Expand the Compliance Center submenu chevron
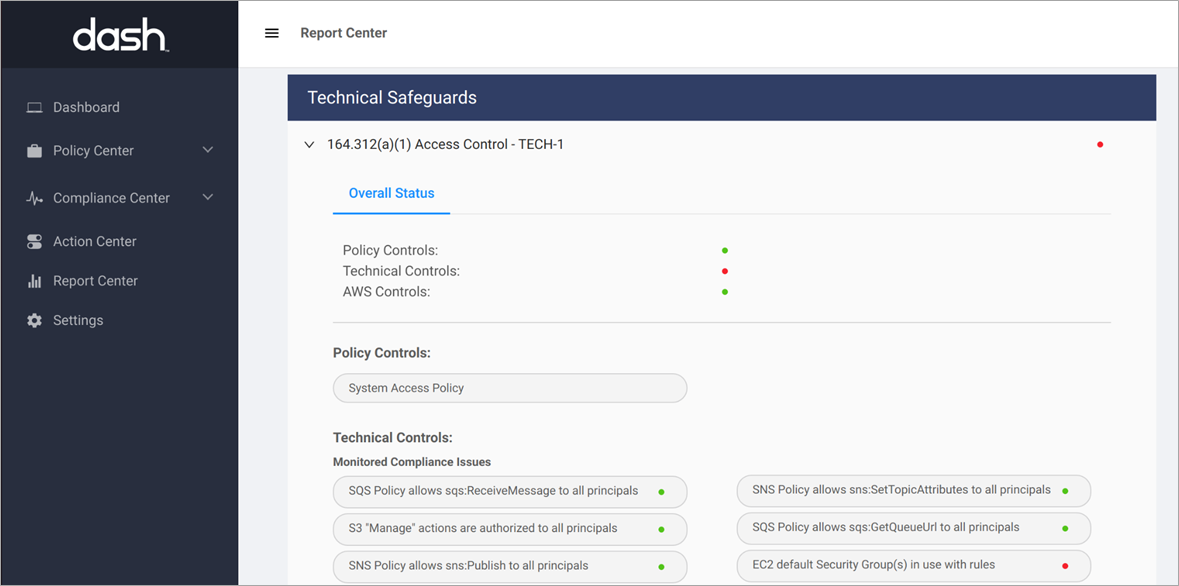This screenshot has width=1179, height=586. point(208,198)
